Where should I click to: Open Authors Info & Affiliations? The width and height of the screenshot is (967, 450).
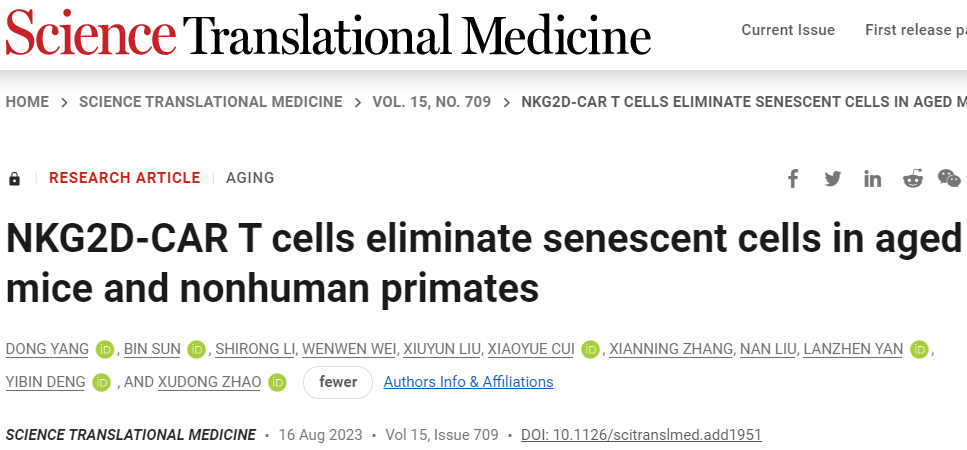(x=468, y=382)
